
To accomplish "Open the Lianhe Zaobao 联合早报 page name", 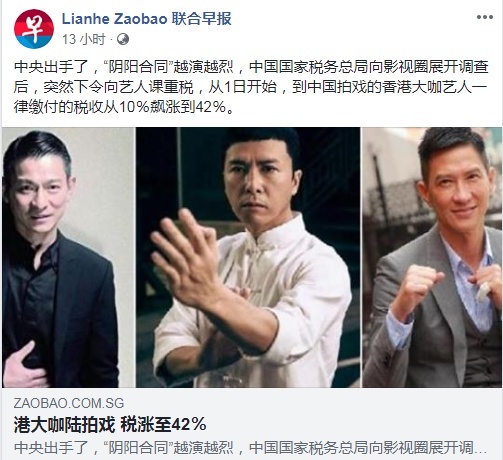I will tap(147, 19).
